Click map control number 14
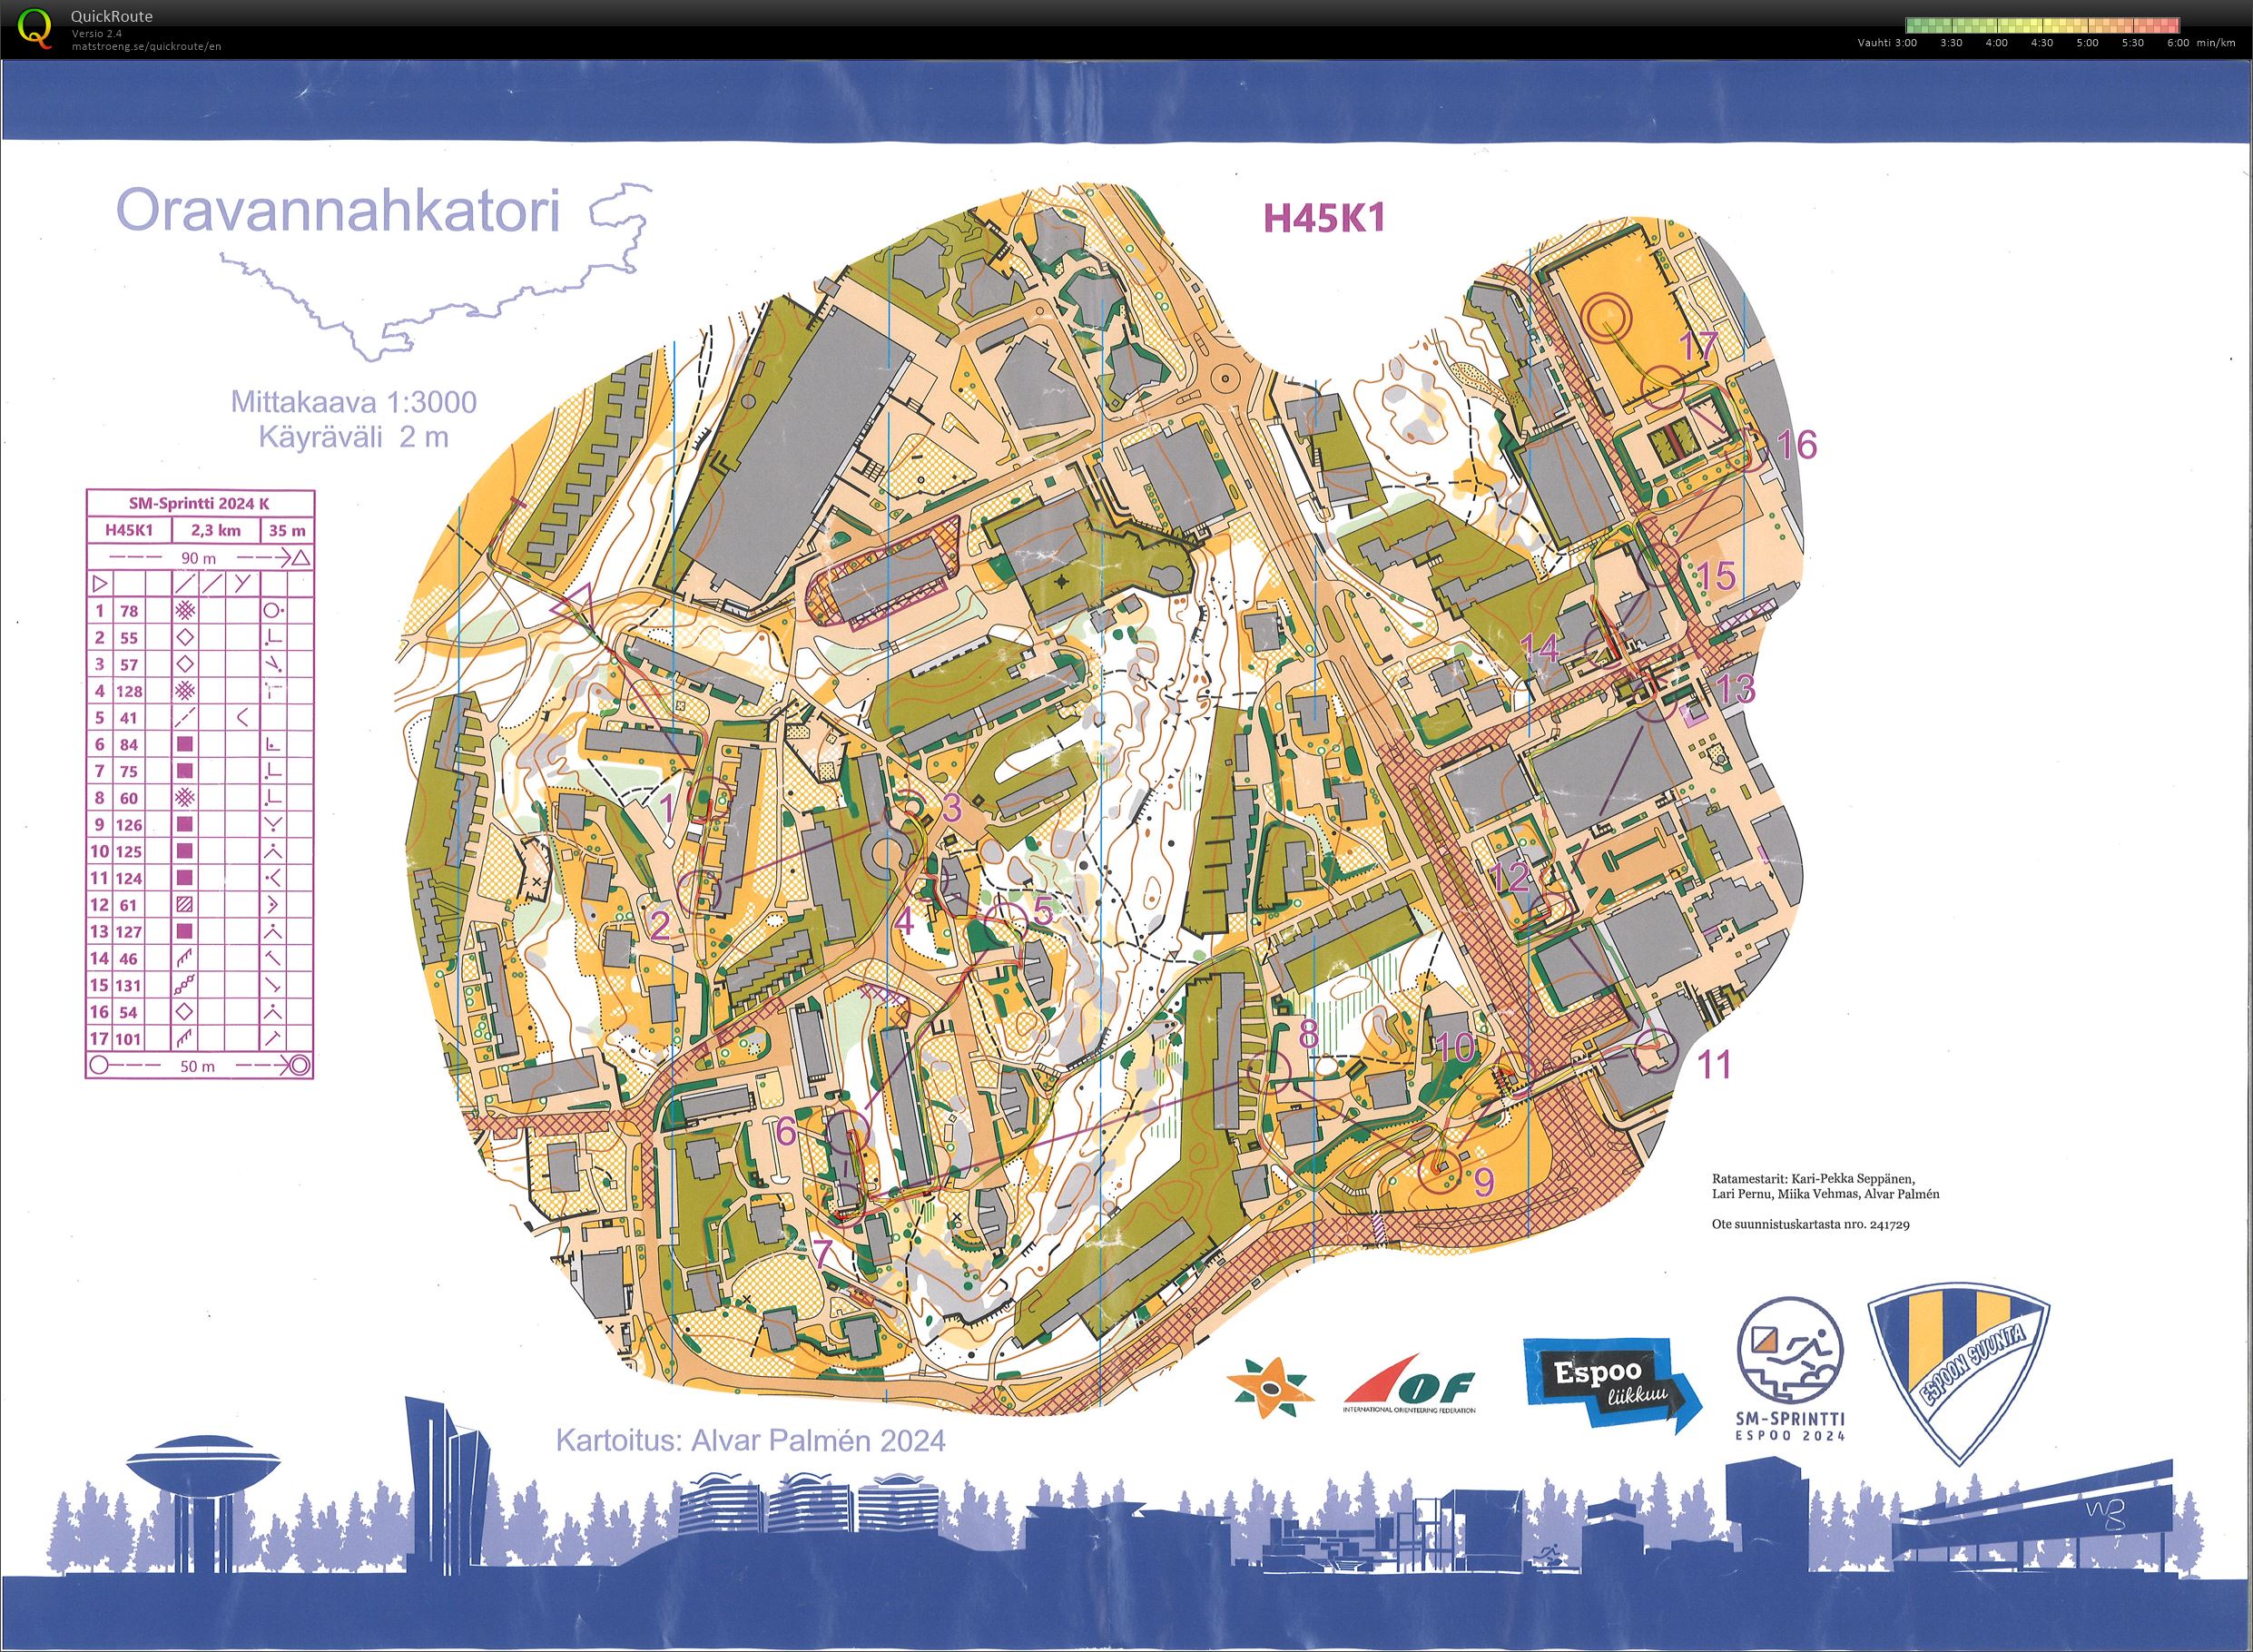The image size is (2253, 1652). (1540, 649)
